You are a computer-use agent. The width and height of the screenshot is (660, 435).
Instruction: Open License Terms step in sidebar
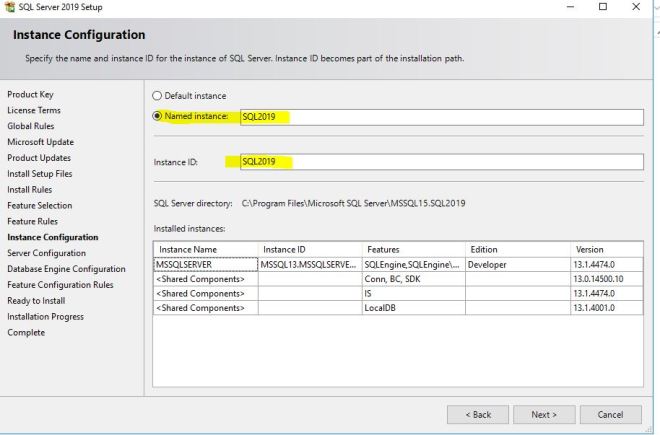[34, 110]
